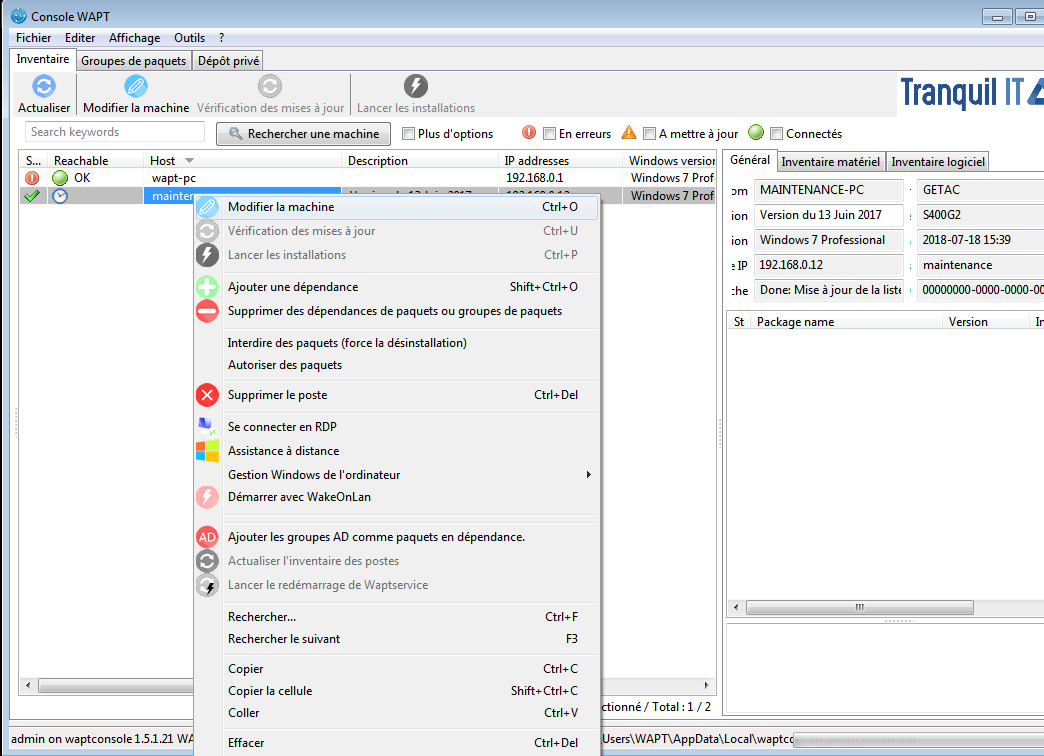The width and height of the screenshot is (1044, 756).
Task: Click the Actualiser refresh icon in toolbar
Action: [x=44, y=87]
